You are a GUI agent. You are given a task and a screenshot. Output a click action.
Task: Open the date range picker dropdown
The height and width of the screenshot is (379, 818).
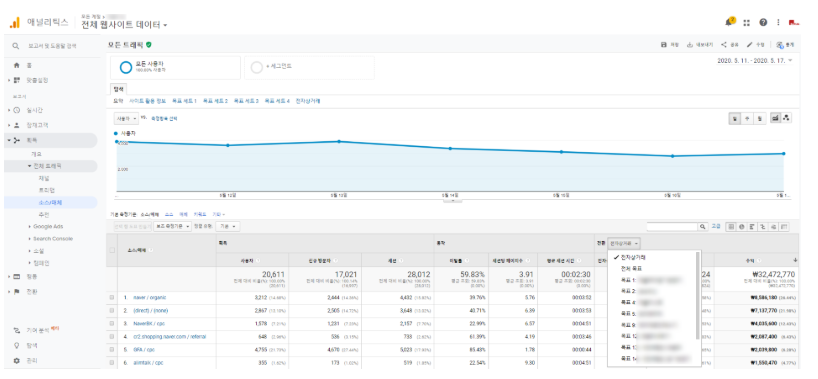[755, 61]
